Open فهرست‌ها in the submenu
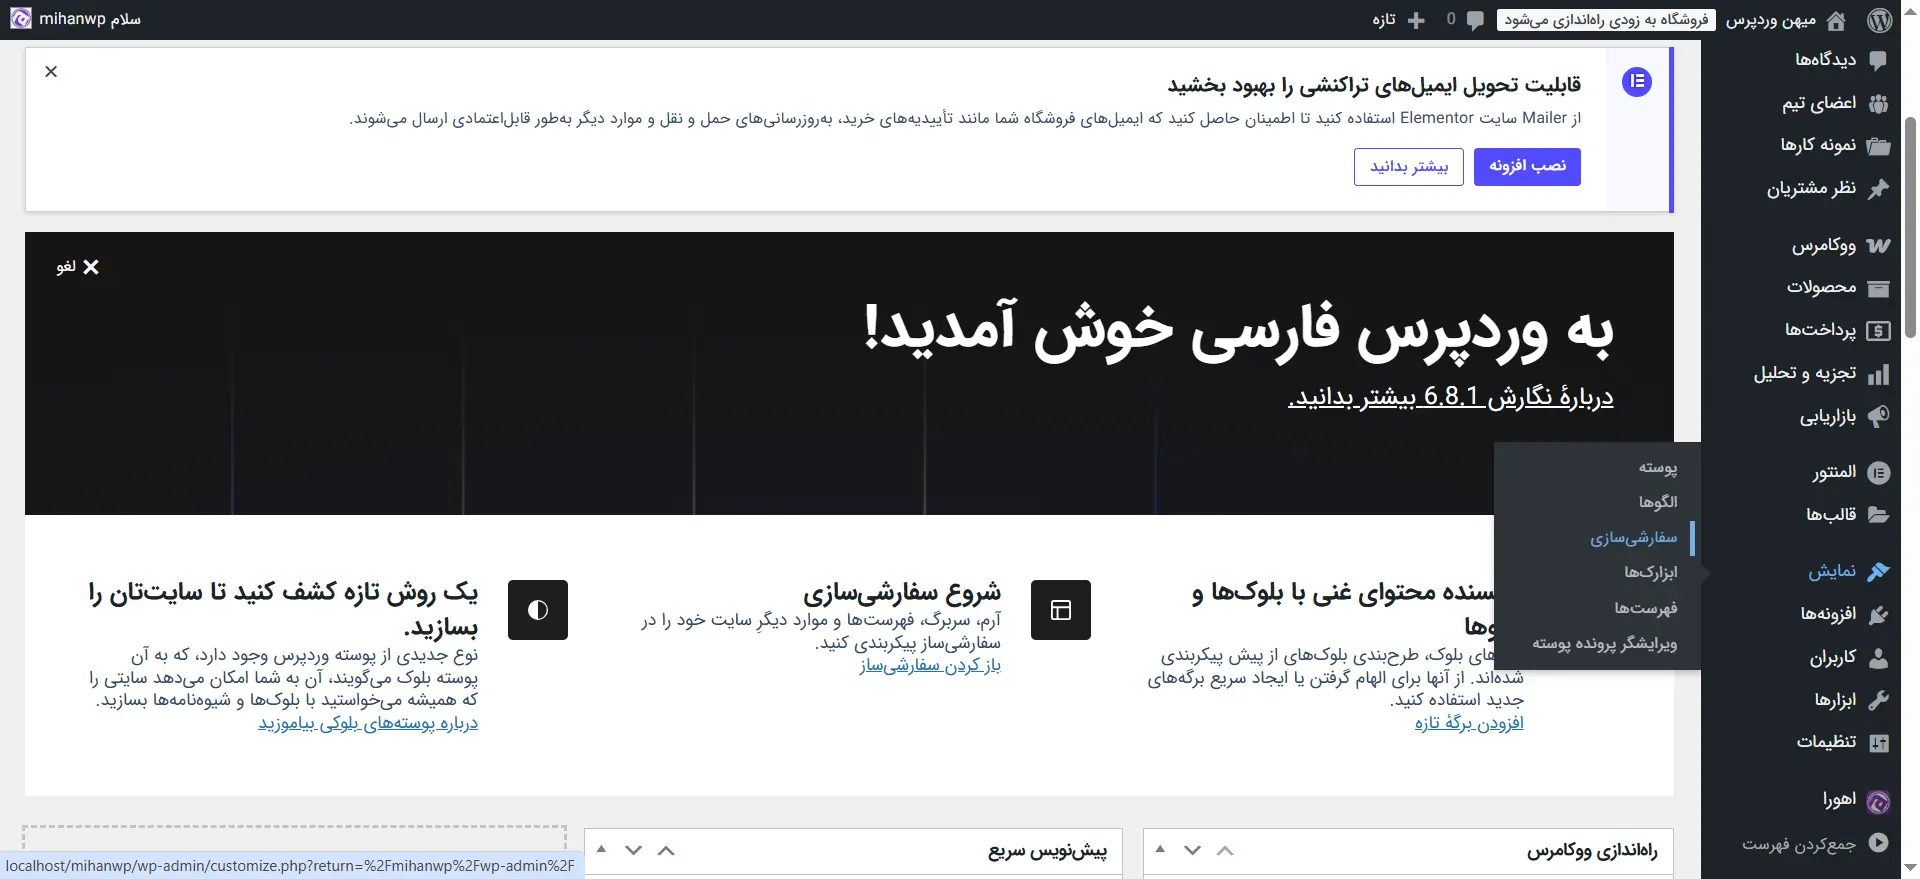The width and height of the screenshot is (1920, 879). [x=1646, y=608]
